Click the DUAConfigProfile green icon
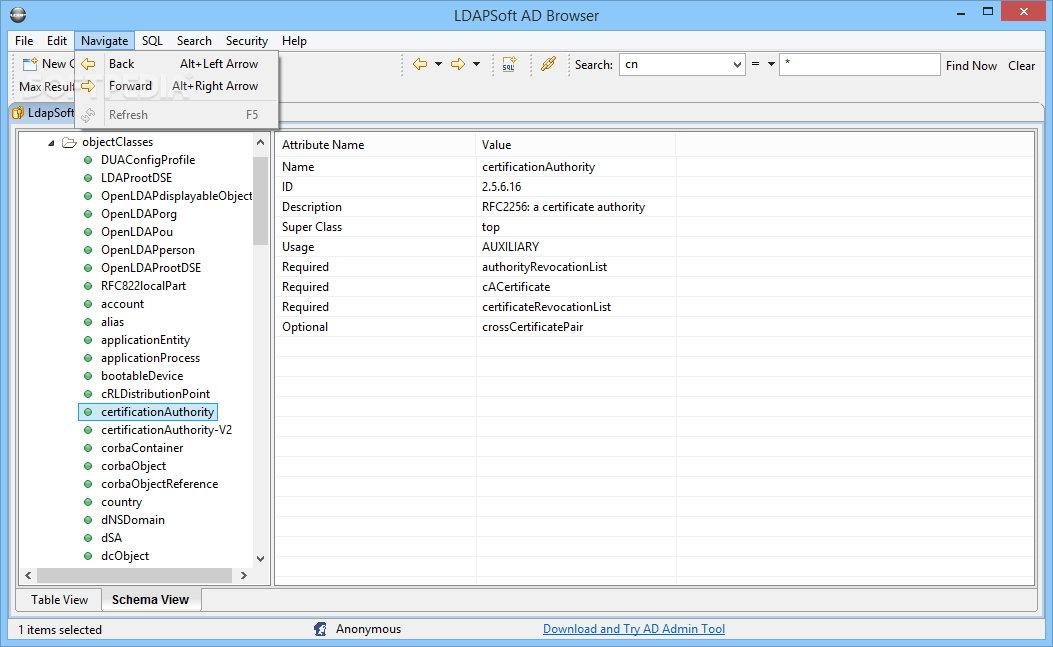The width and height of the screenshot is (1053, 647). coord(88,160)
